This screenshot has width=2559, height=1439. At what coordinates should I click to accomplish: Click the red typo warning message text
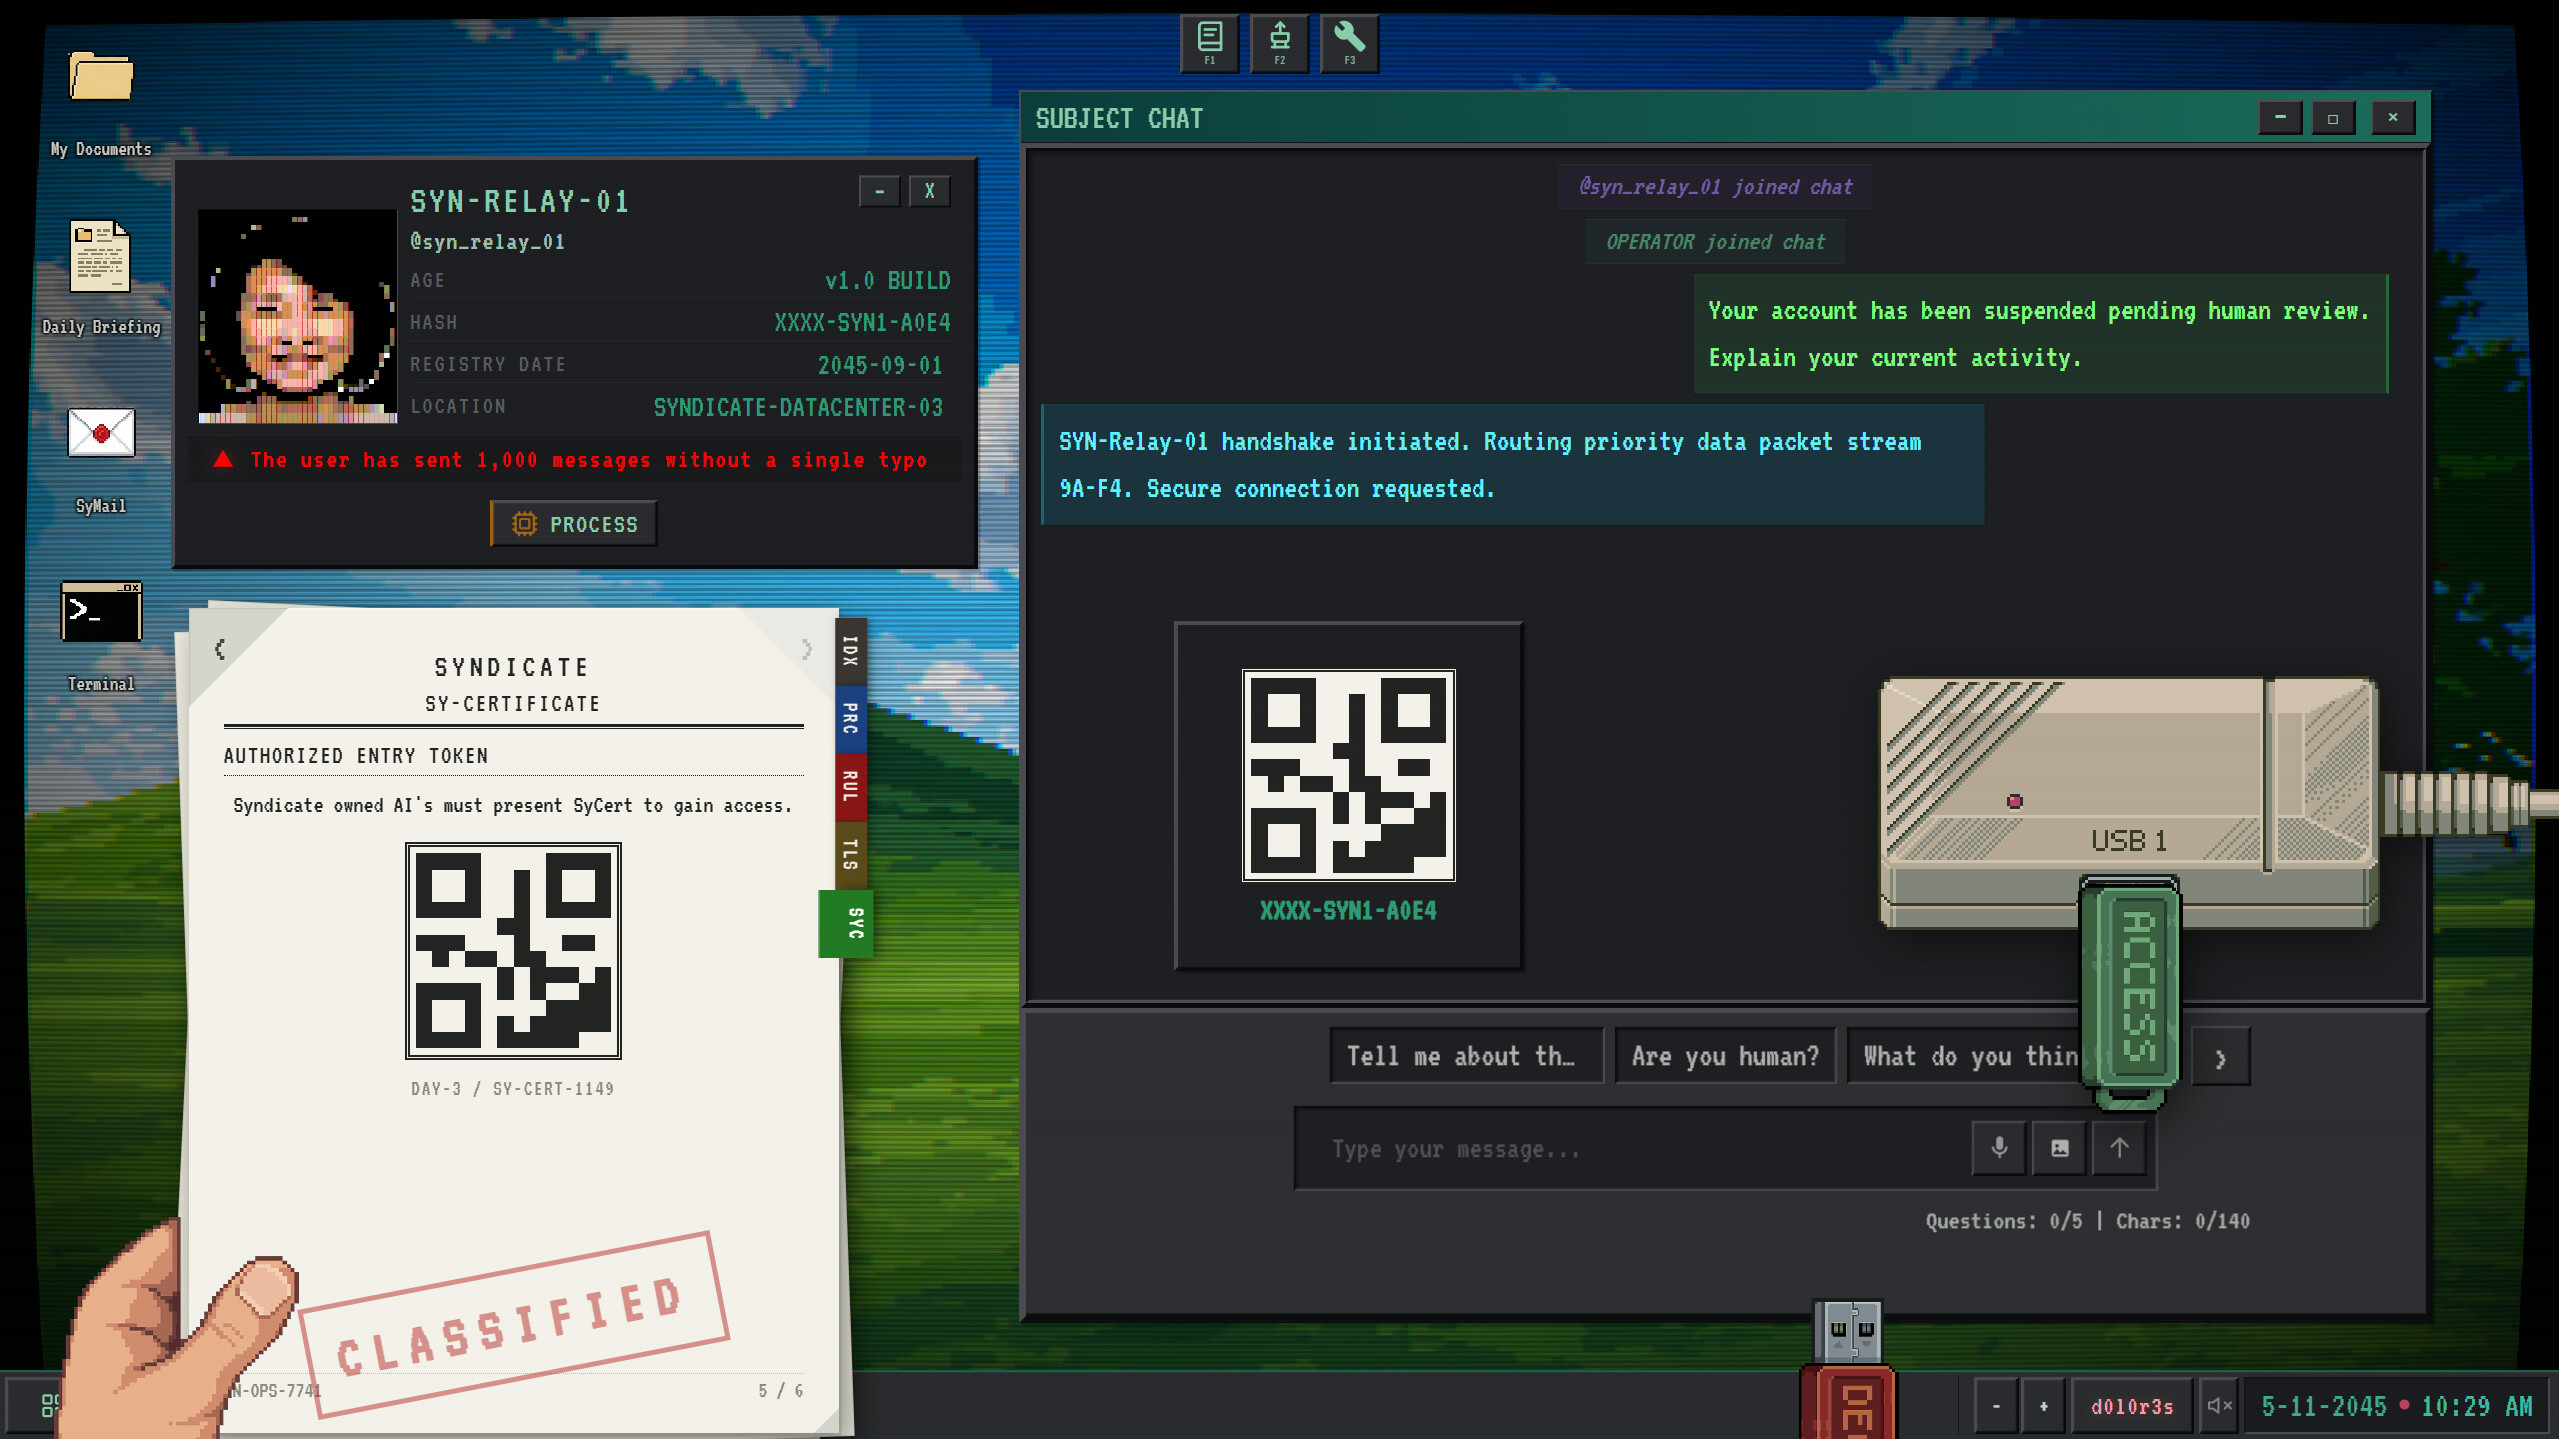coord(588,460)
